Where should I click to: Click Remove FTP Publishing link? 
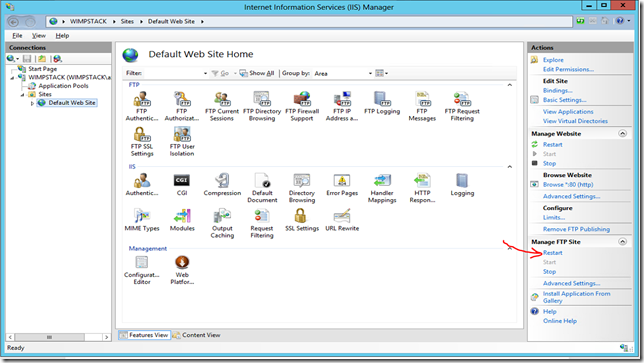576,229
